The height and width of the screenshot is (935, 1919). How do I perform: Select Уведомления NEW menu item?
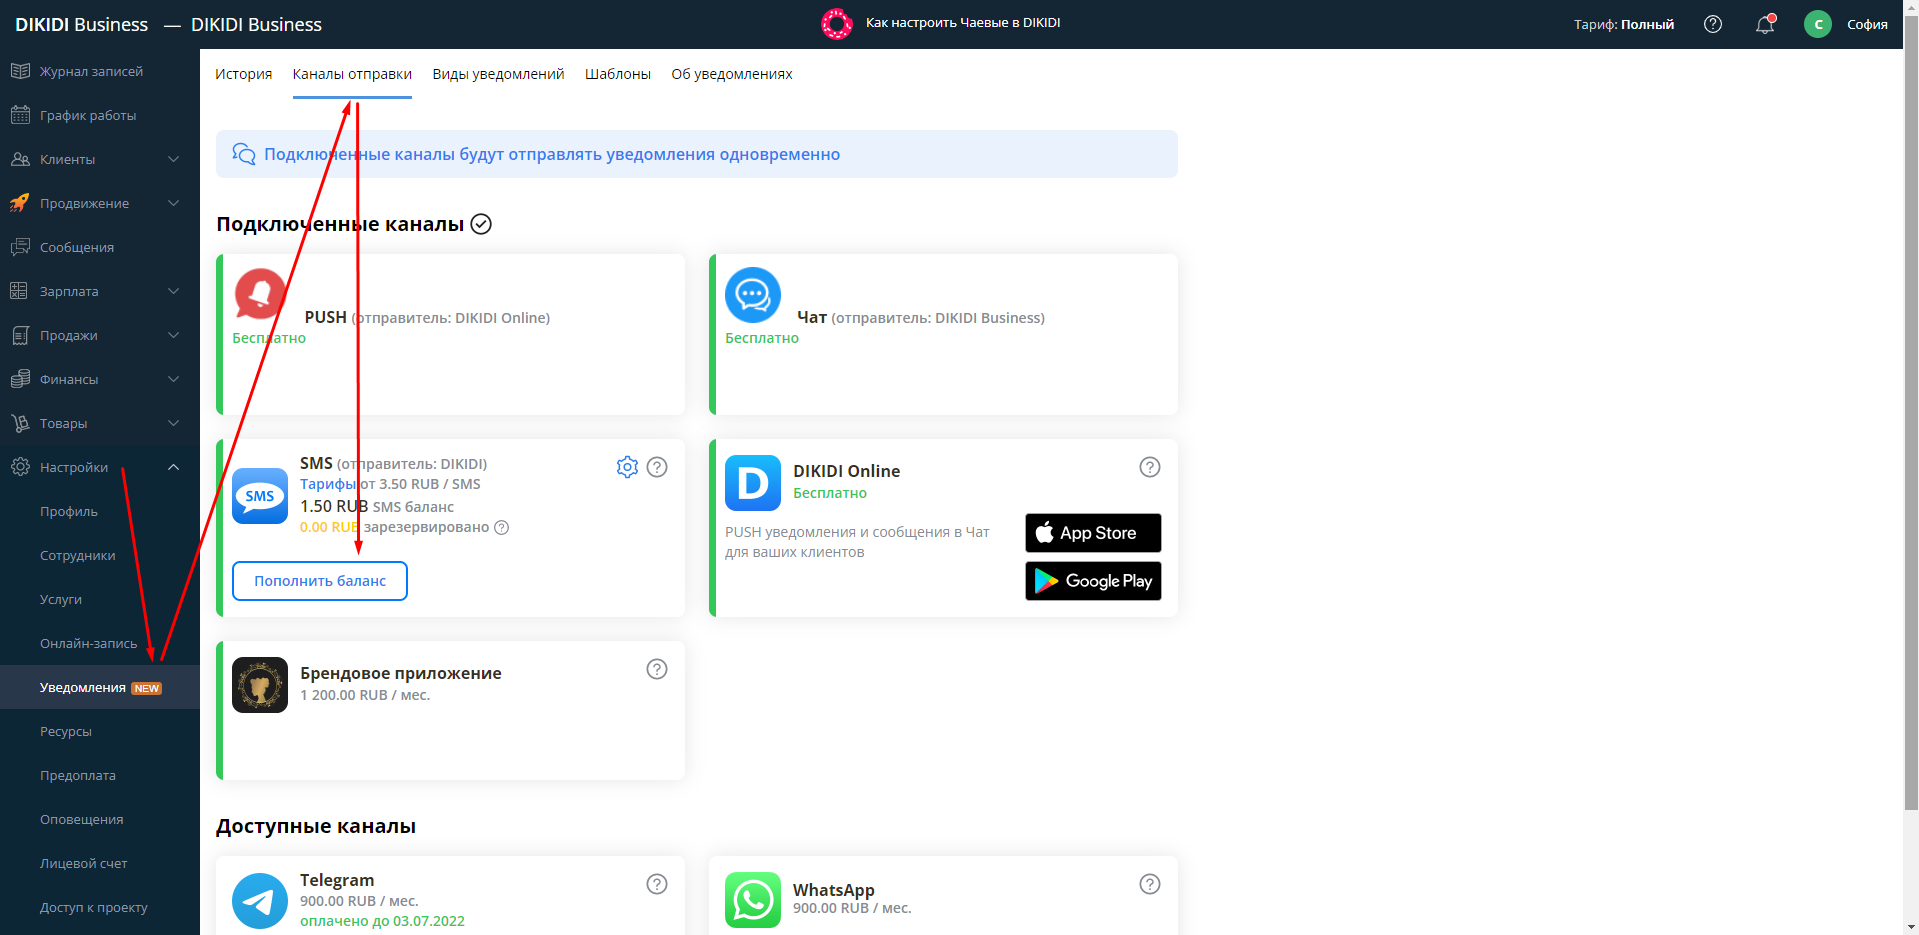coord(100,687)
